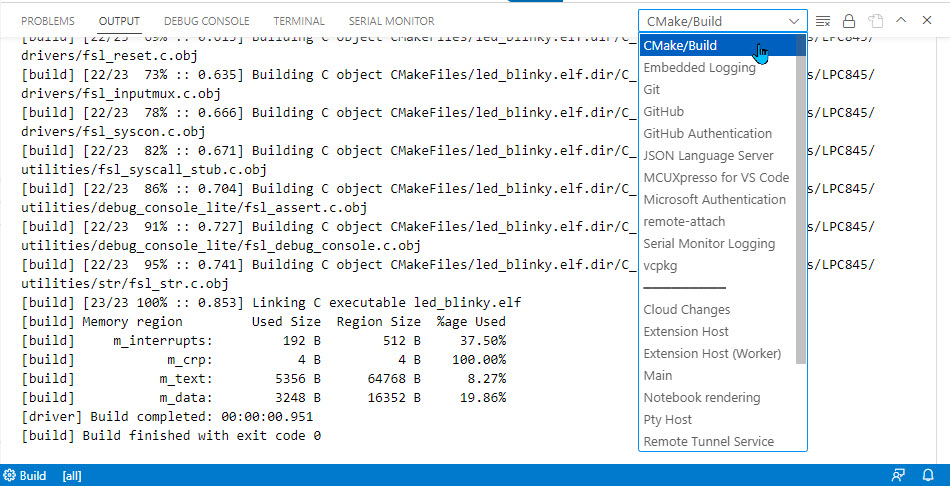Select MCUXpresso for VS Code channel
950x486 pixels.
pyautogui.click(x=716, y=177)
